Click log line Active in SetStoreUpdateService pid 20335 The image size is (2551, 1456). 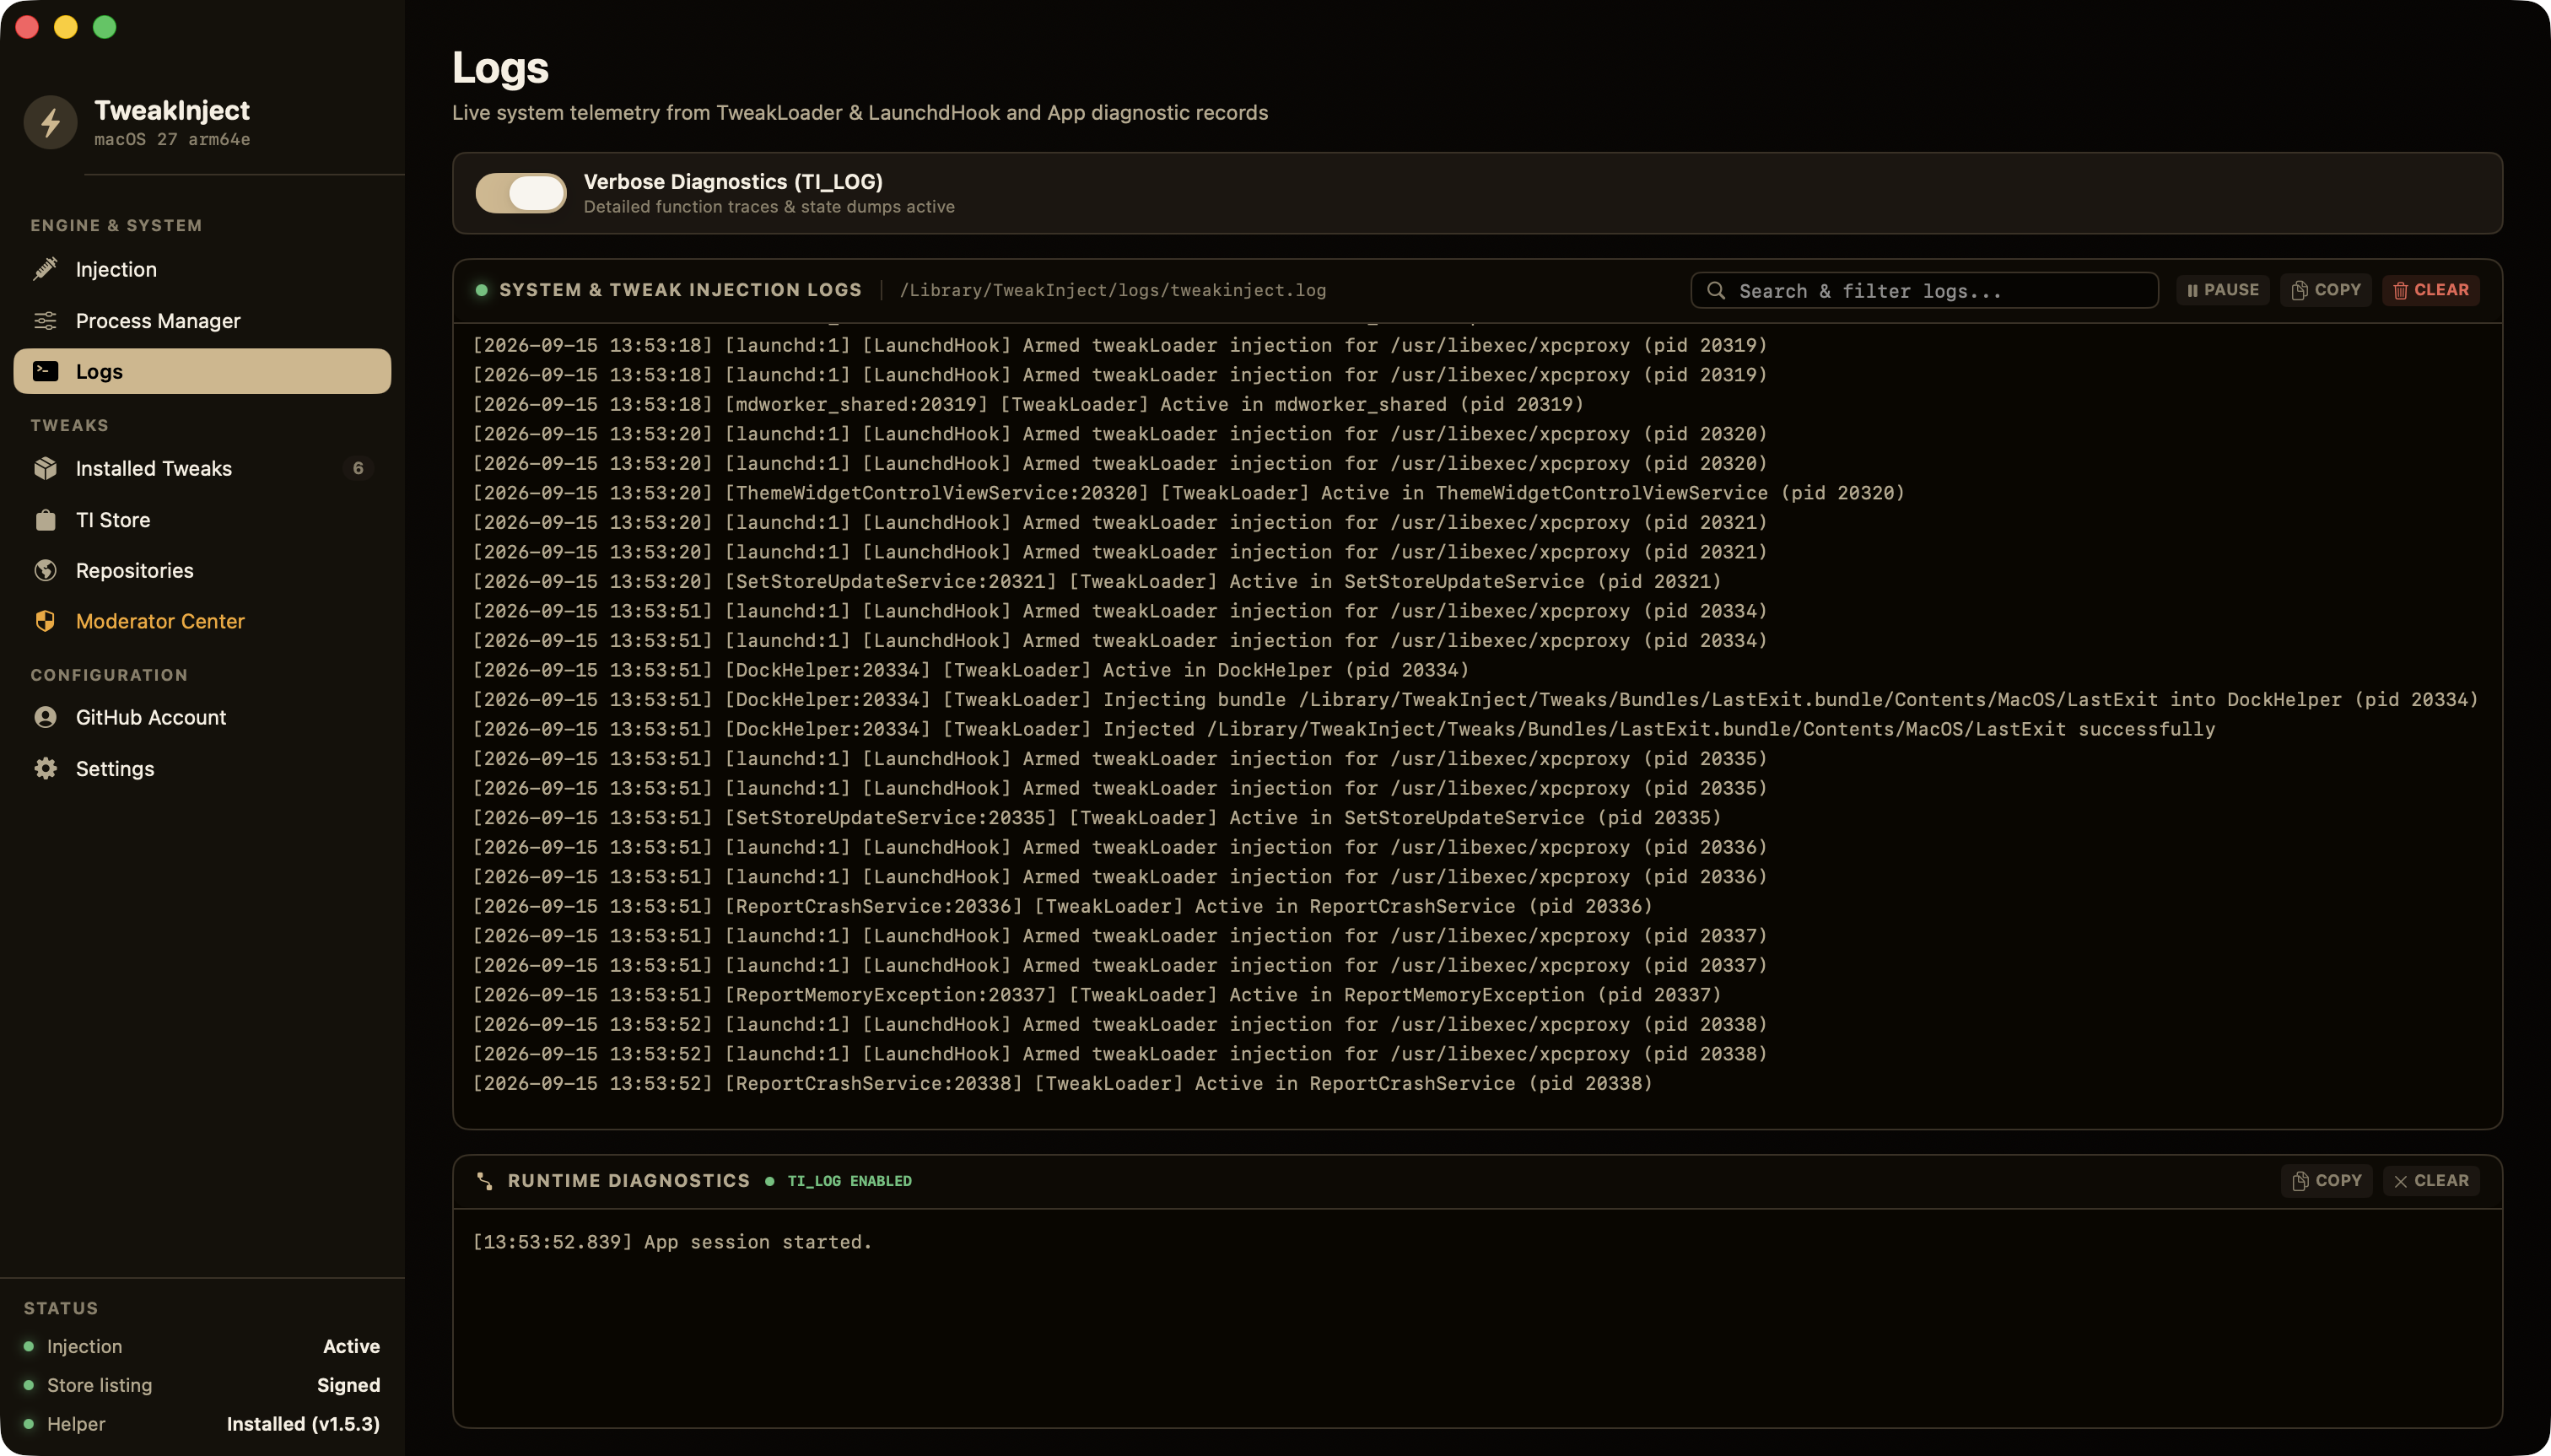click(1096, 818)
